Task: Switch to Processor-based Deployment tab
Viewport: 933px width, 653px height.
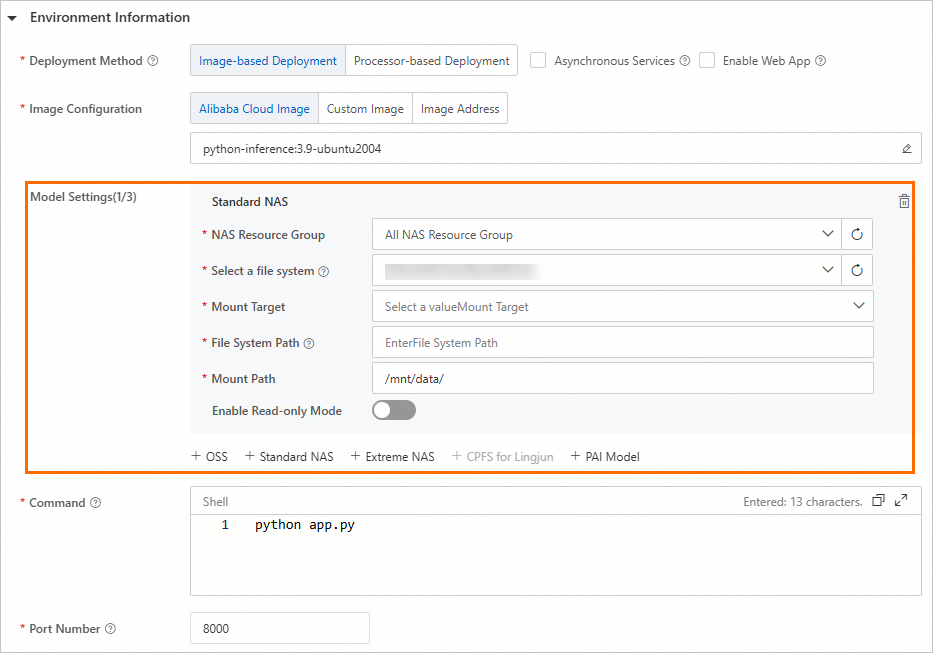Action: click(431, 61)
